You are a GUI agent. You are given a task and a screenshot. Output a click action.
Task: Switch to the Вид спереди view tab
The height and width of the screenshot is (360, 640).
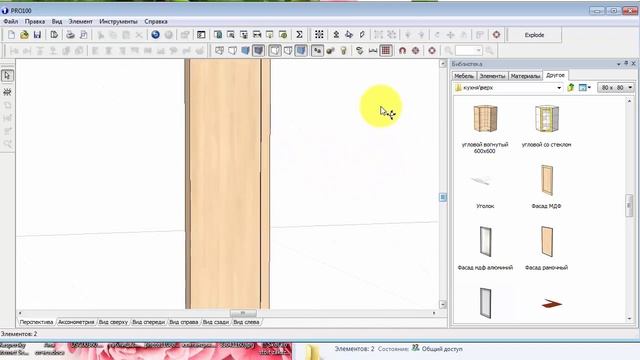pyautogui.click(x=149, y=322)
